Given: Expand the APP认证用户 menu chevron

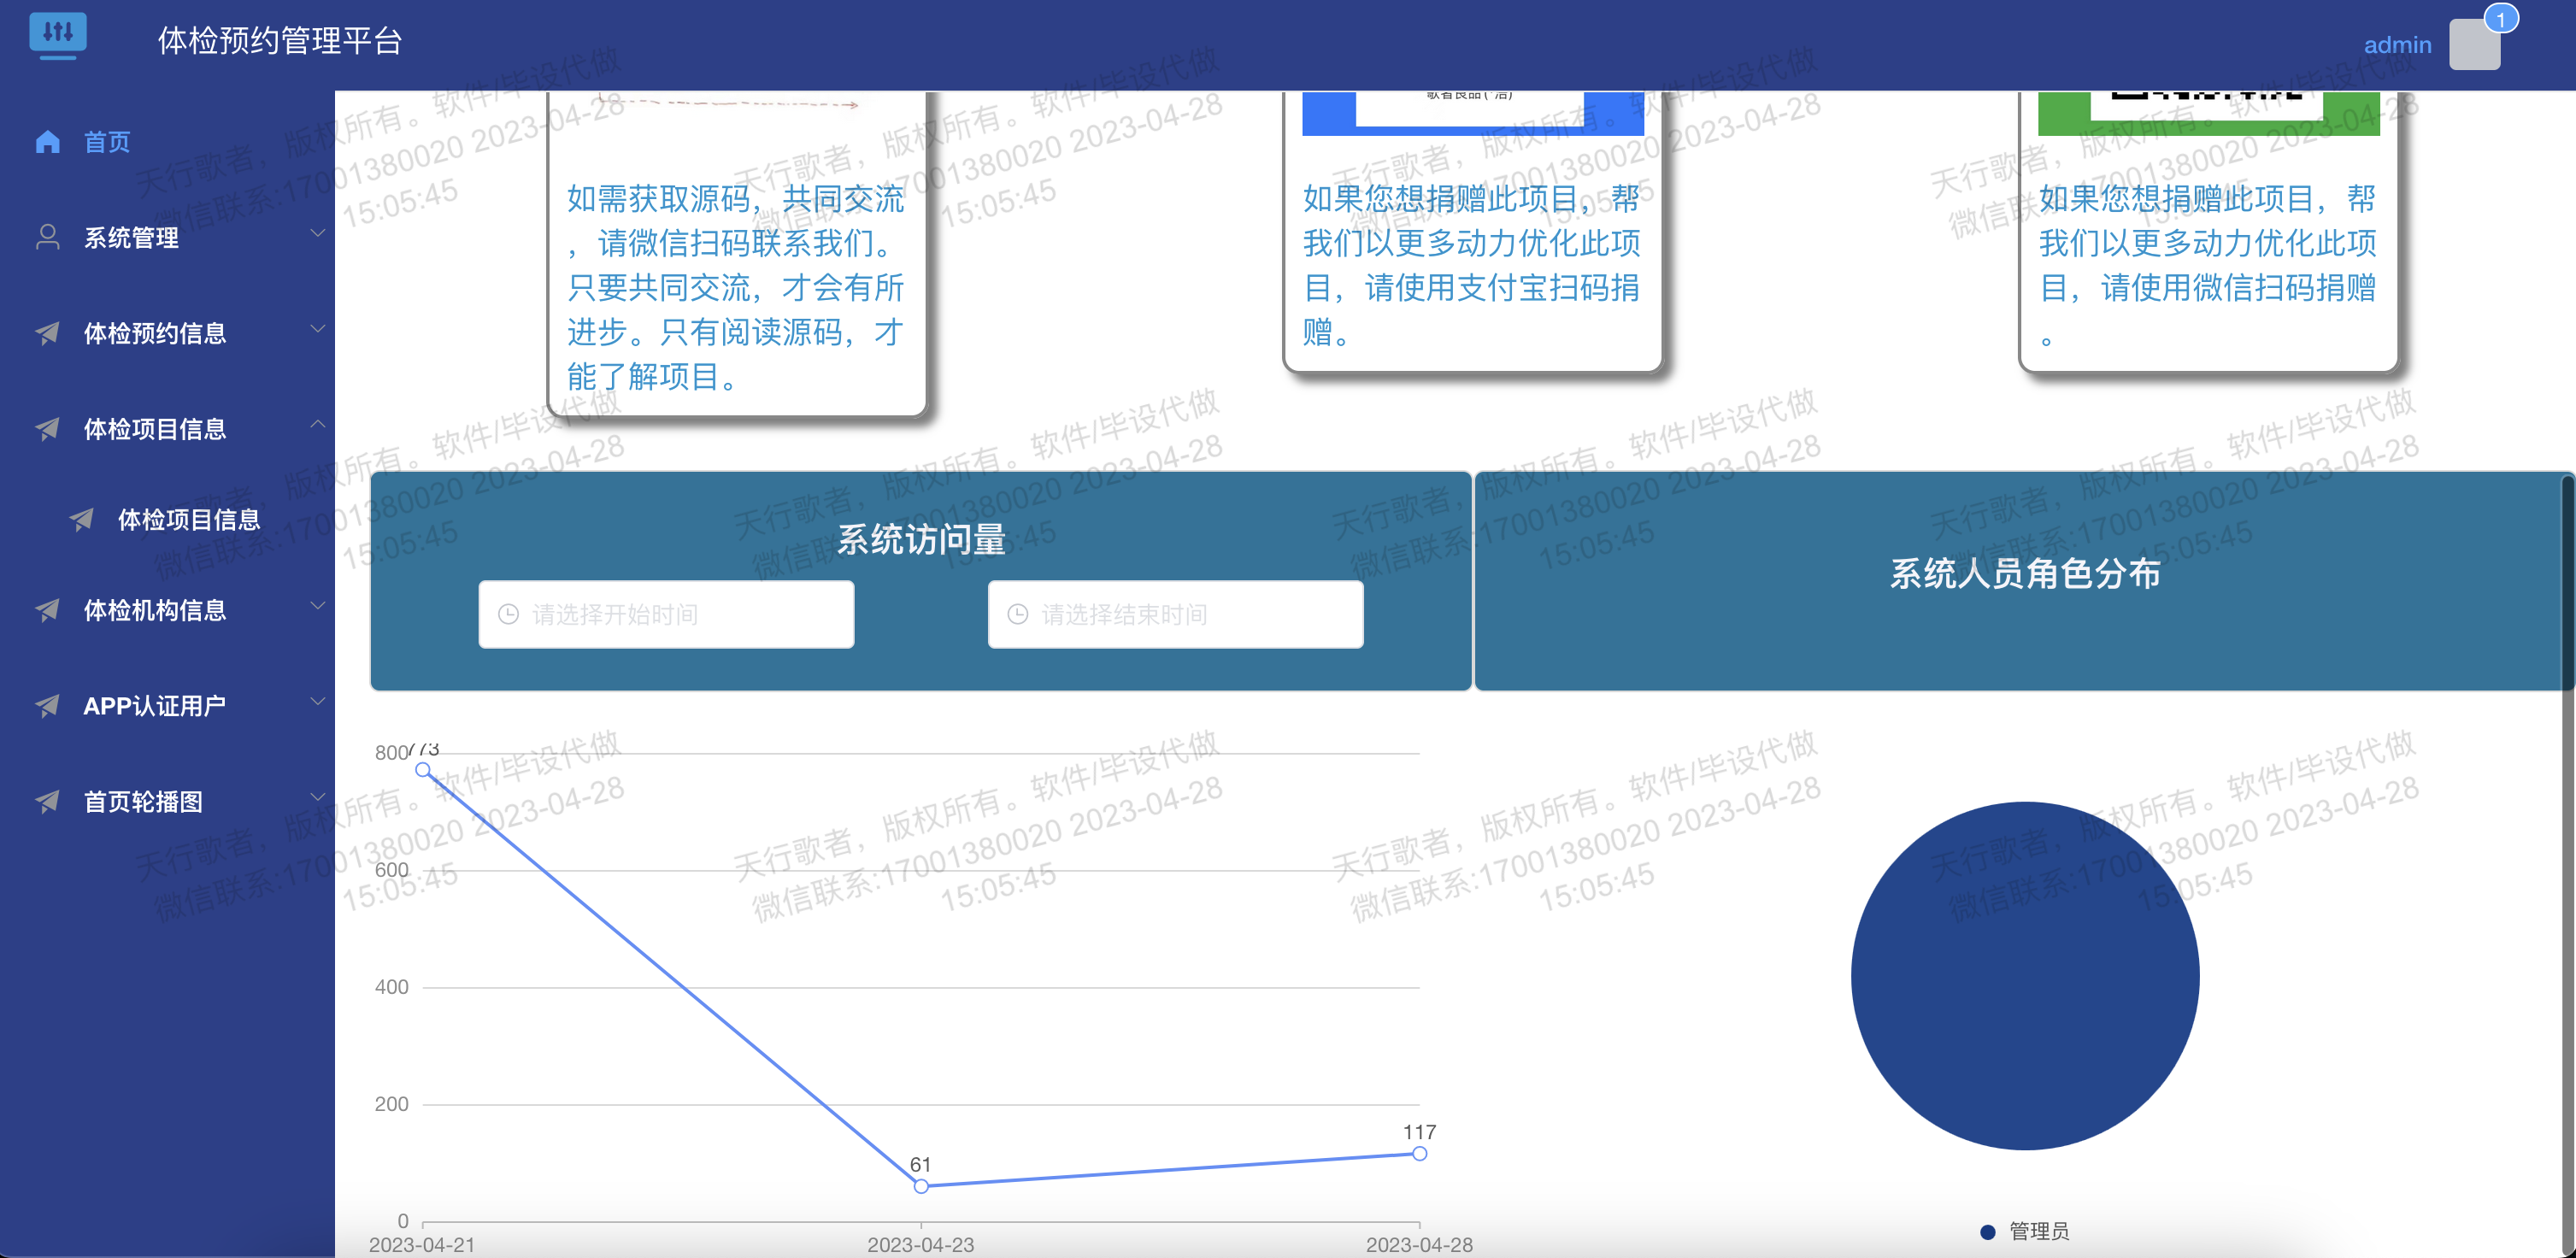Looking at the screenshot, I should (x=317, y=701).
